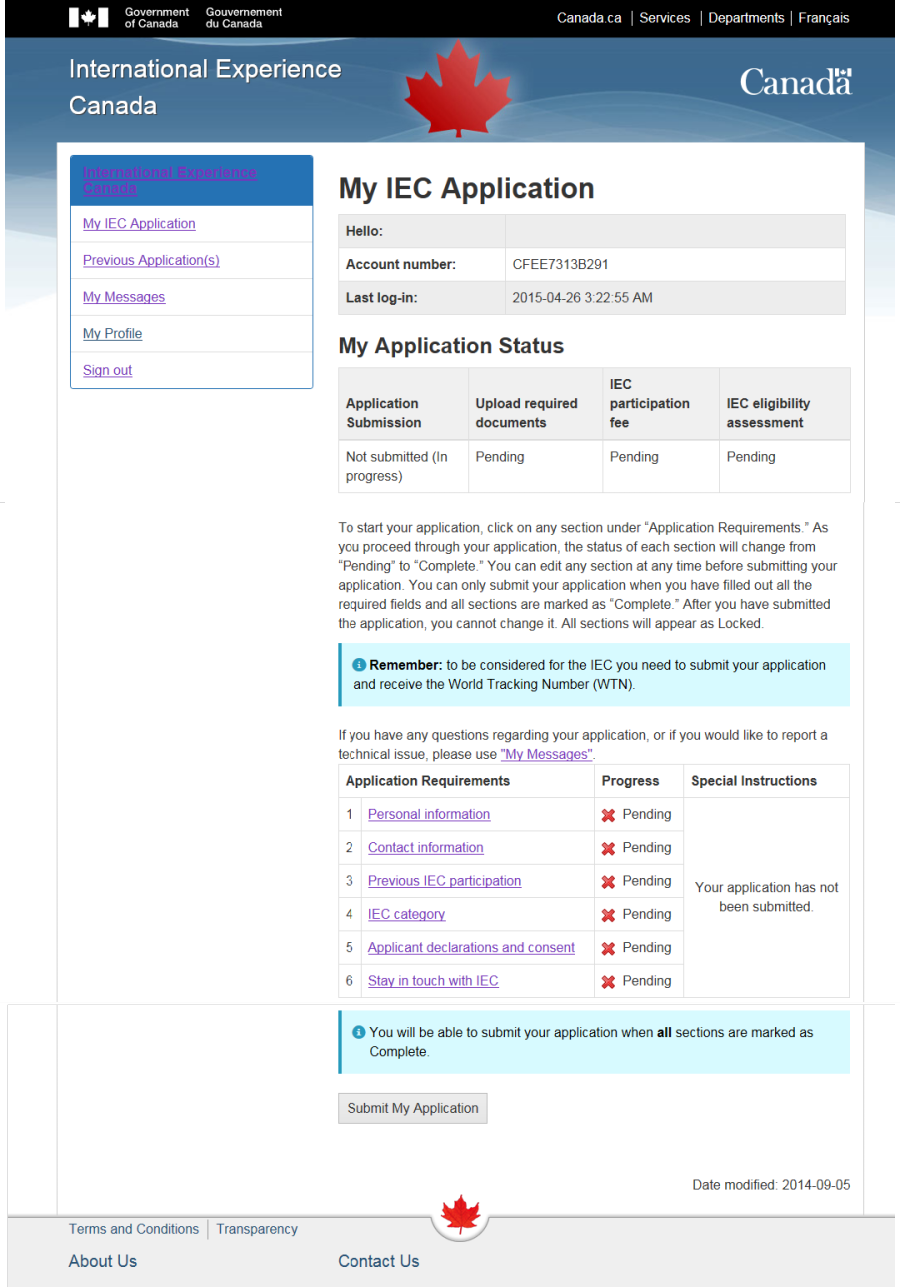Open the Personal information section
Viewport: 900px width, 1287px height.
click(x=429, y=814)
